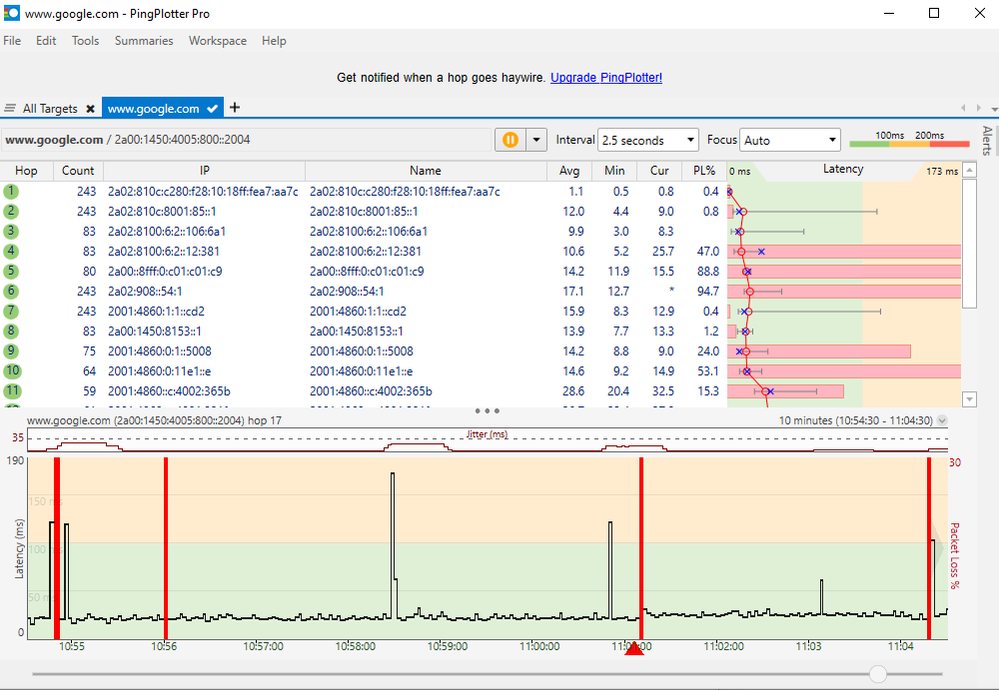Add a new target tab with plus
999x690 pixels.
[x=234, y=107]
